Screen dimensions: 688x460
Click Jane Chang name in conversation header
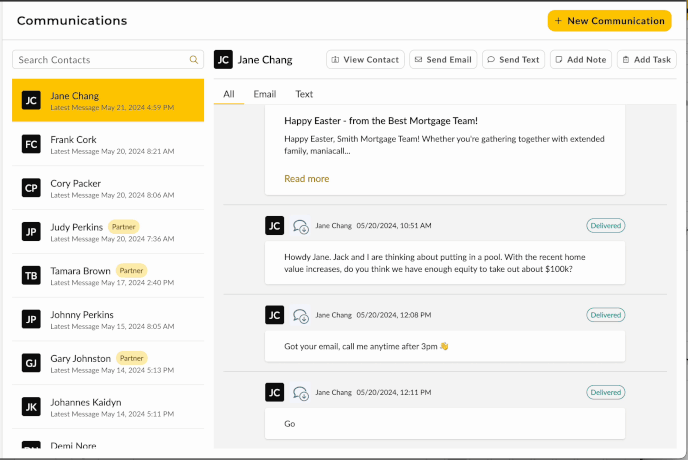tap(265, 60)
